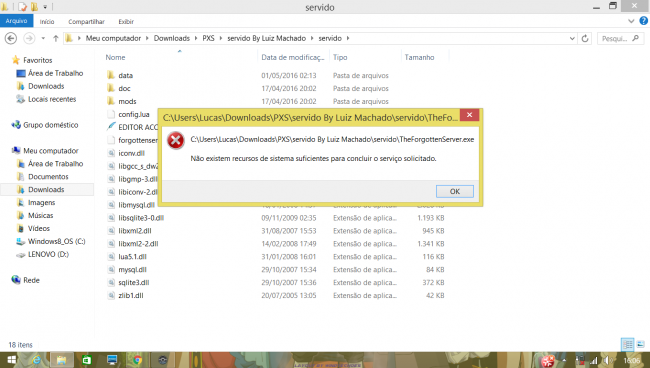
Task: Select the Exibir ribbon tab
Action: tap(126, 22)
